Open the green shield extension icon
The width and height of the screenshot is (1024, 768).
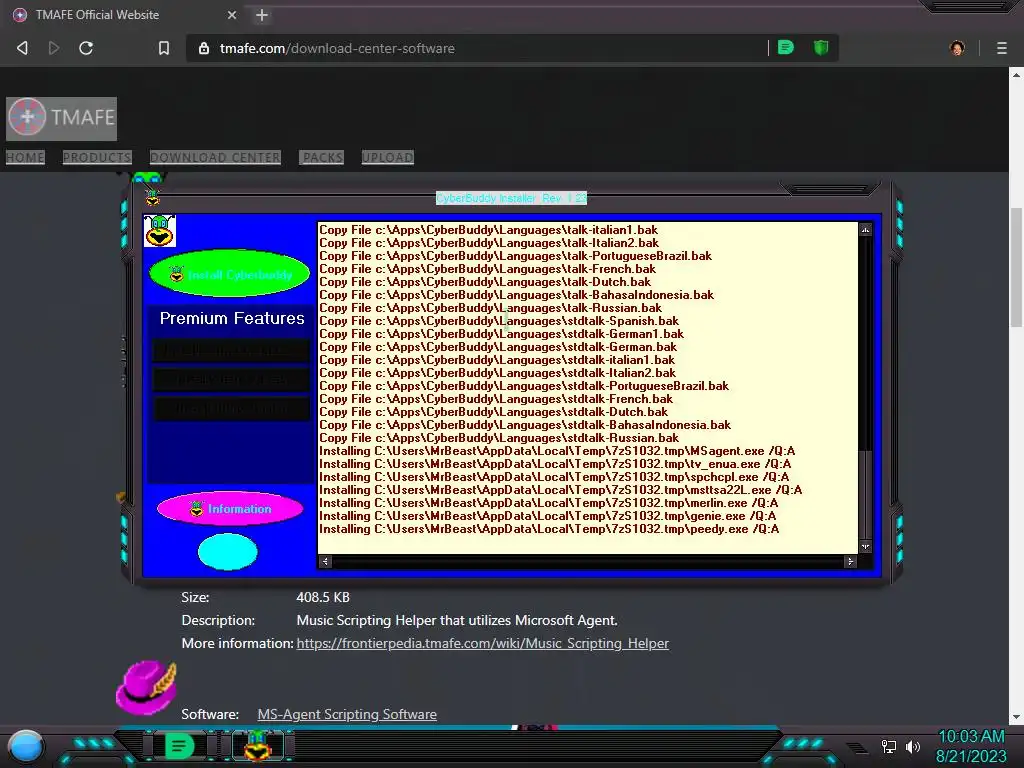point(821,48)
